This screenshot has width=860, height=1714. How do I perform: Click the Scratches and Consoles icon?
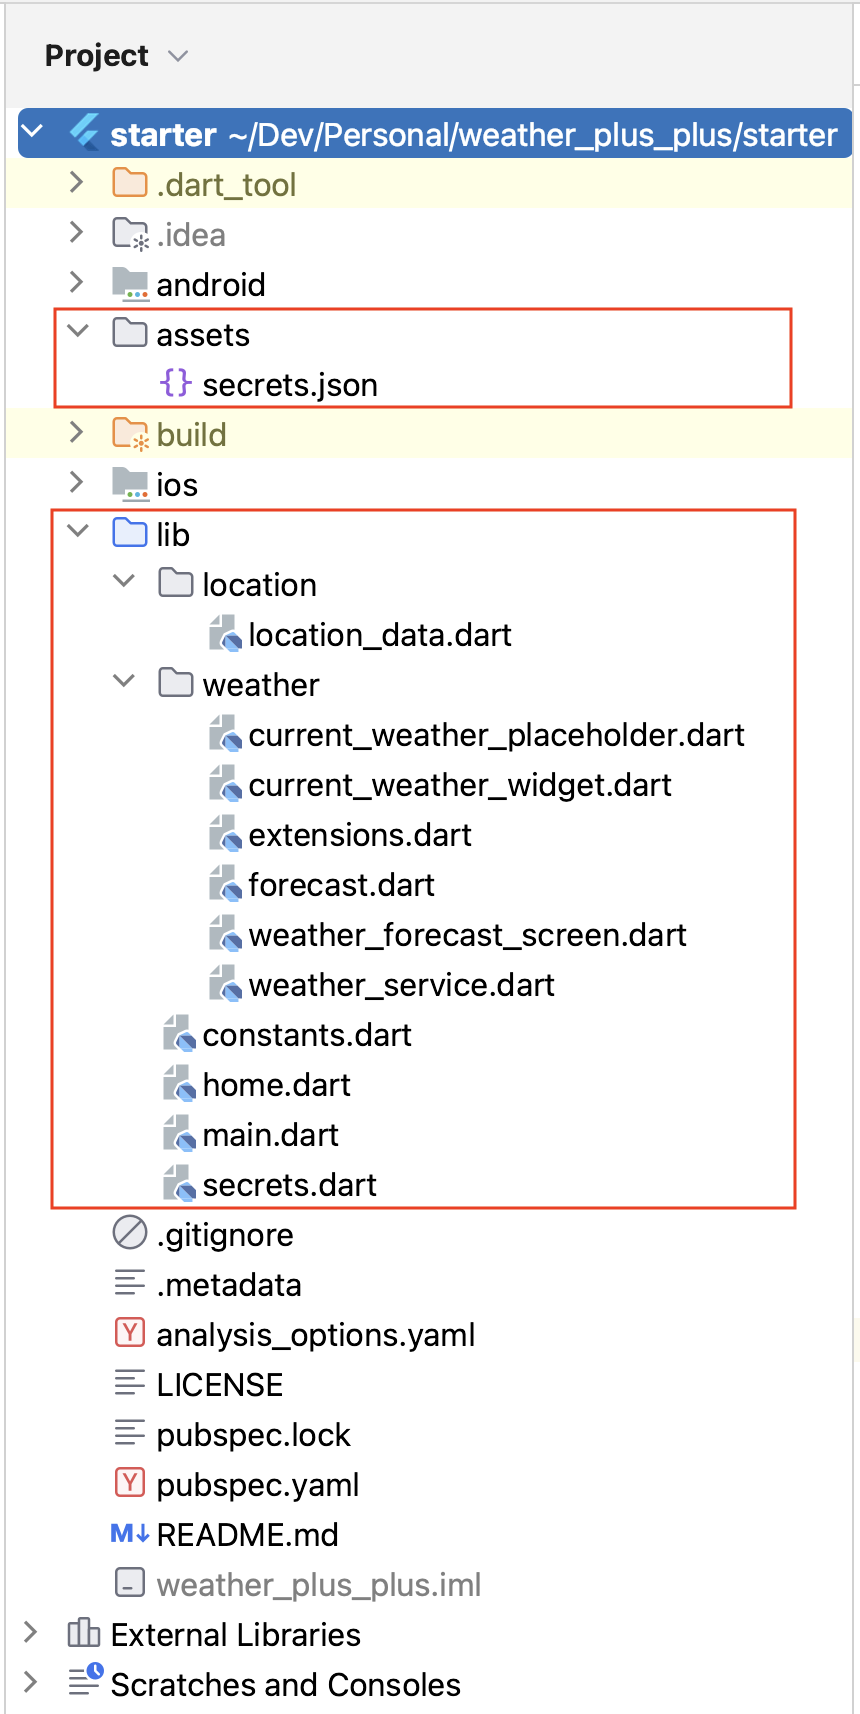tap(86, 1681)
